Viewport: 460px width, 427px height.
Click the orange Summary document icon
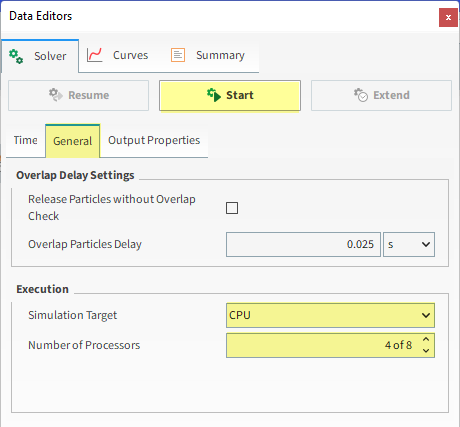click(x=178, y=55)
